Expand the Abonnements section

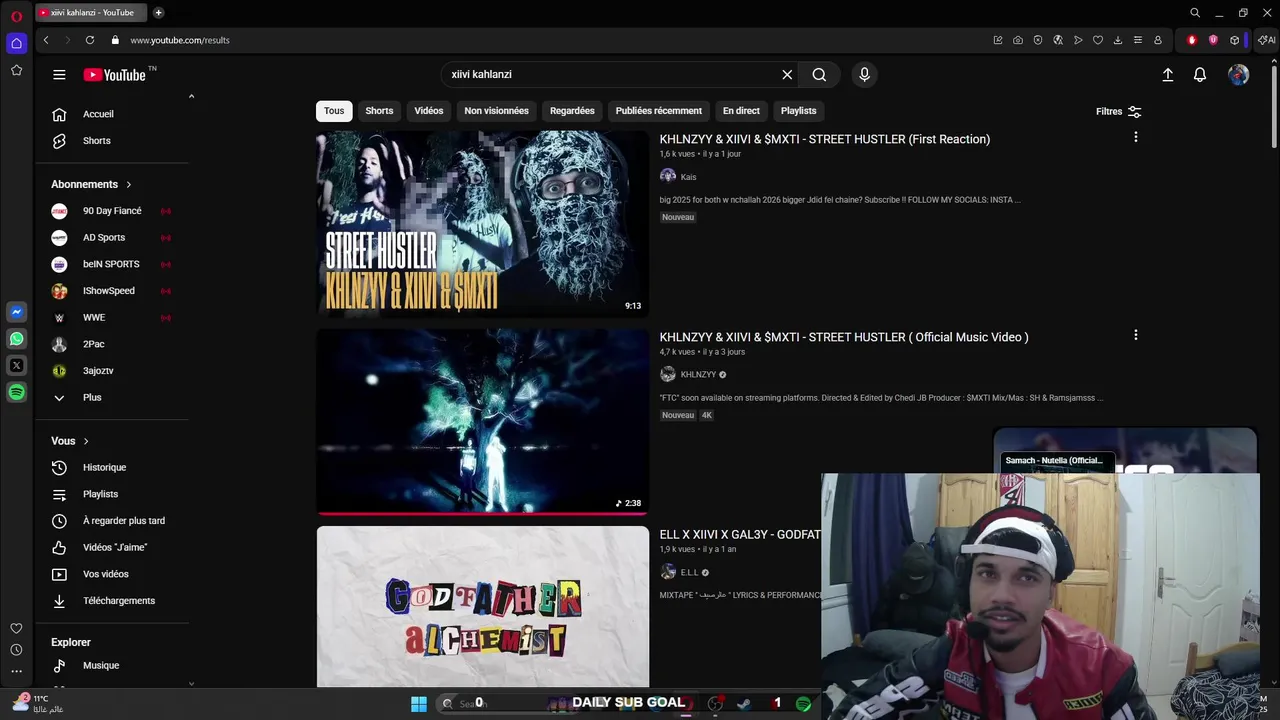tap(92, 184)
